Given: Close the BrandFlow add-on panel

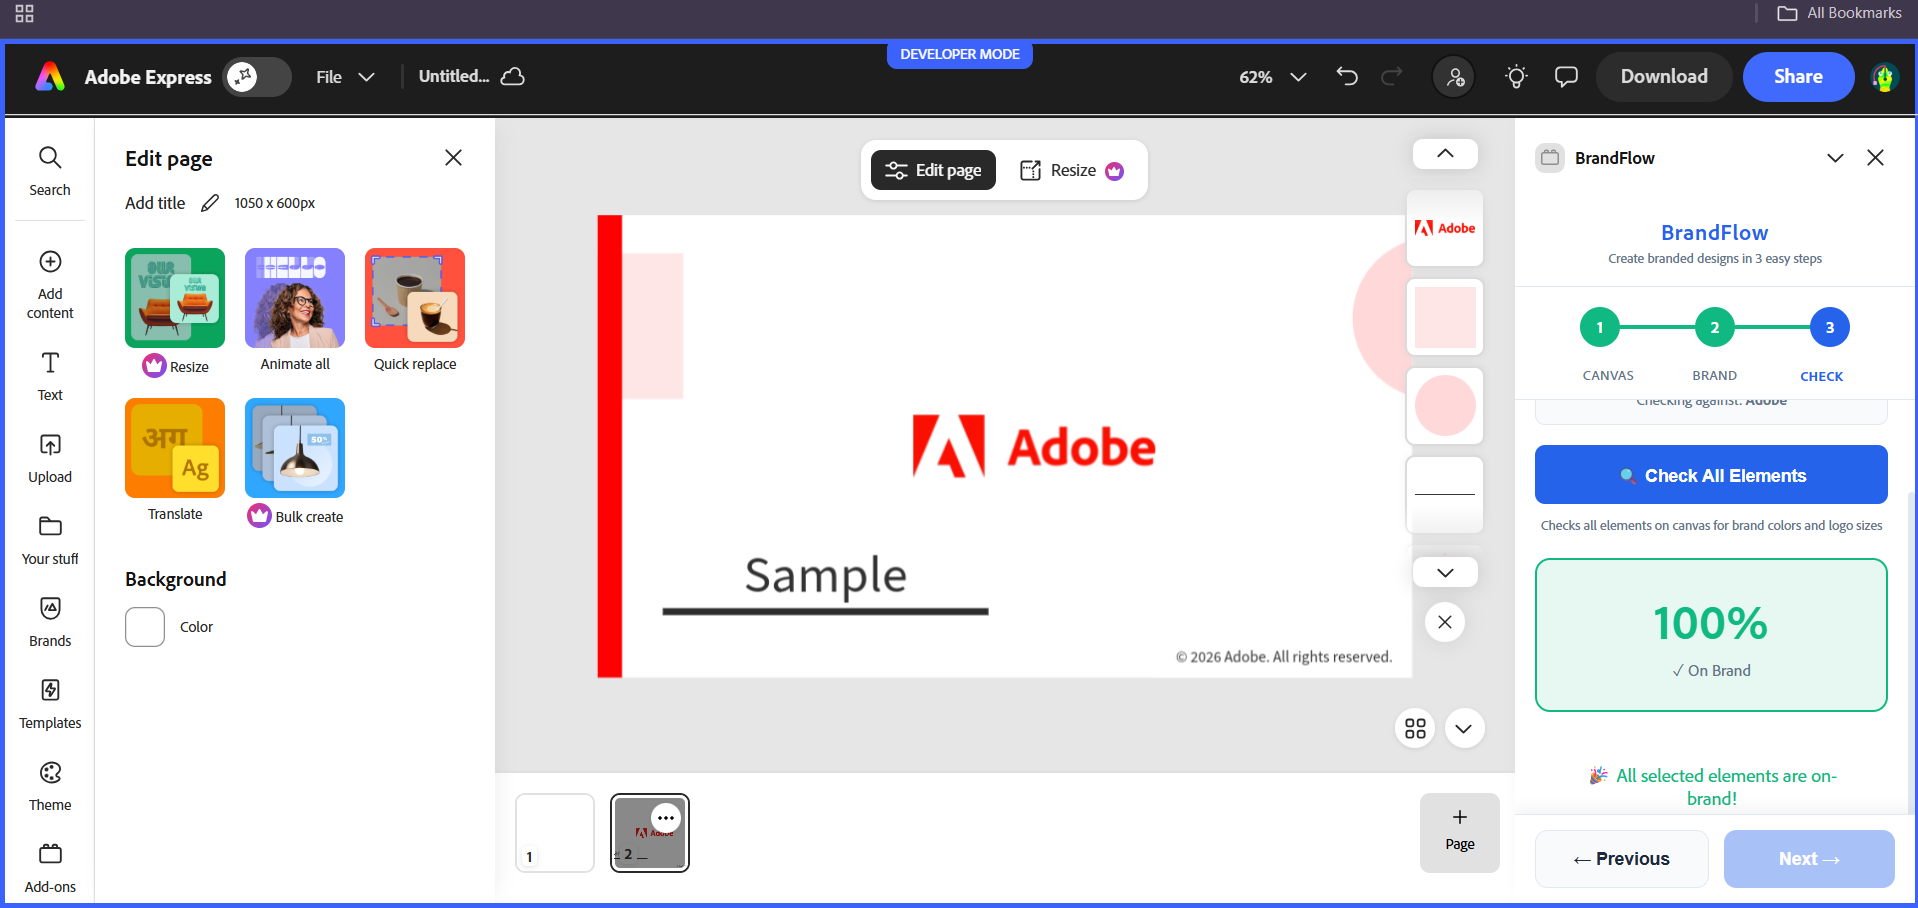Looking at the screenshot, I should [1876, 158].
